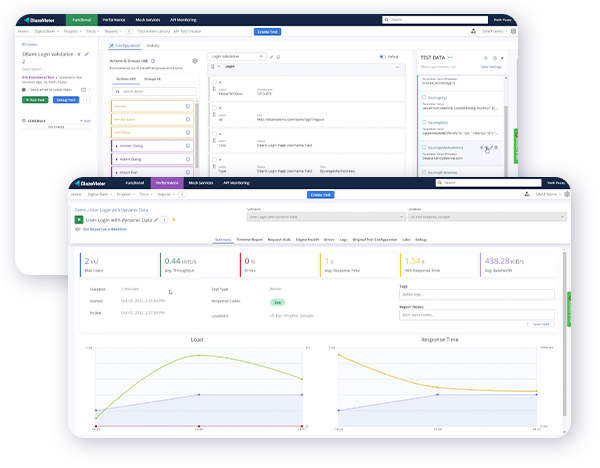Click the actions list scrollbar
Viewport: 600px width, 468px height.
point(197,134)
